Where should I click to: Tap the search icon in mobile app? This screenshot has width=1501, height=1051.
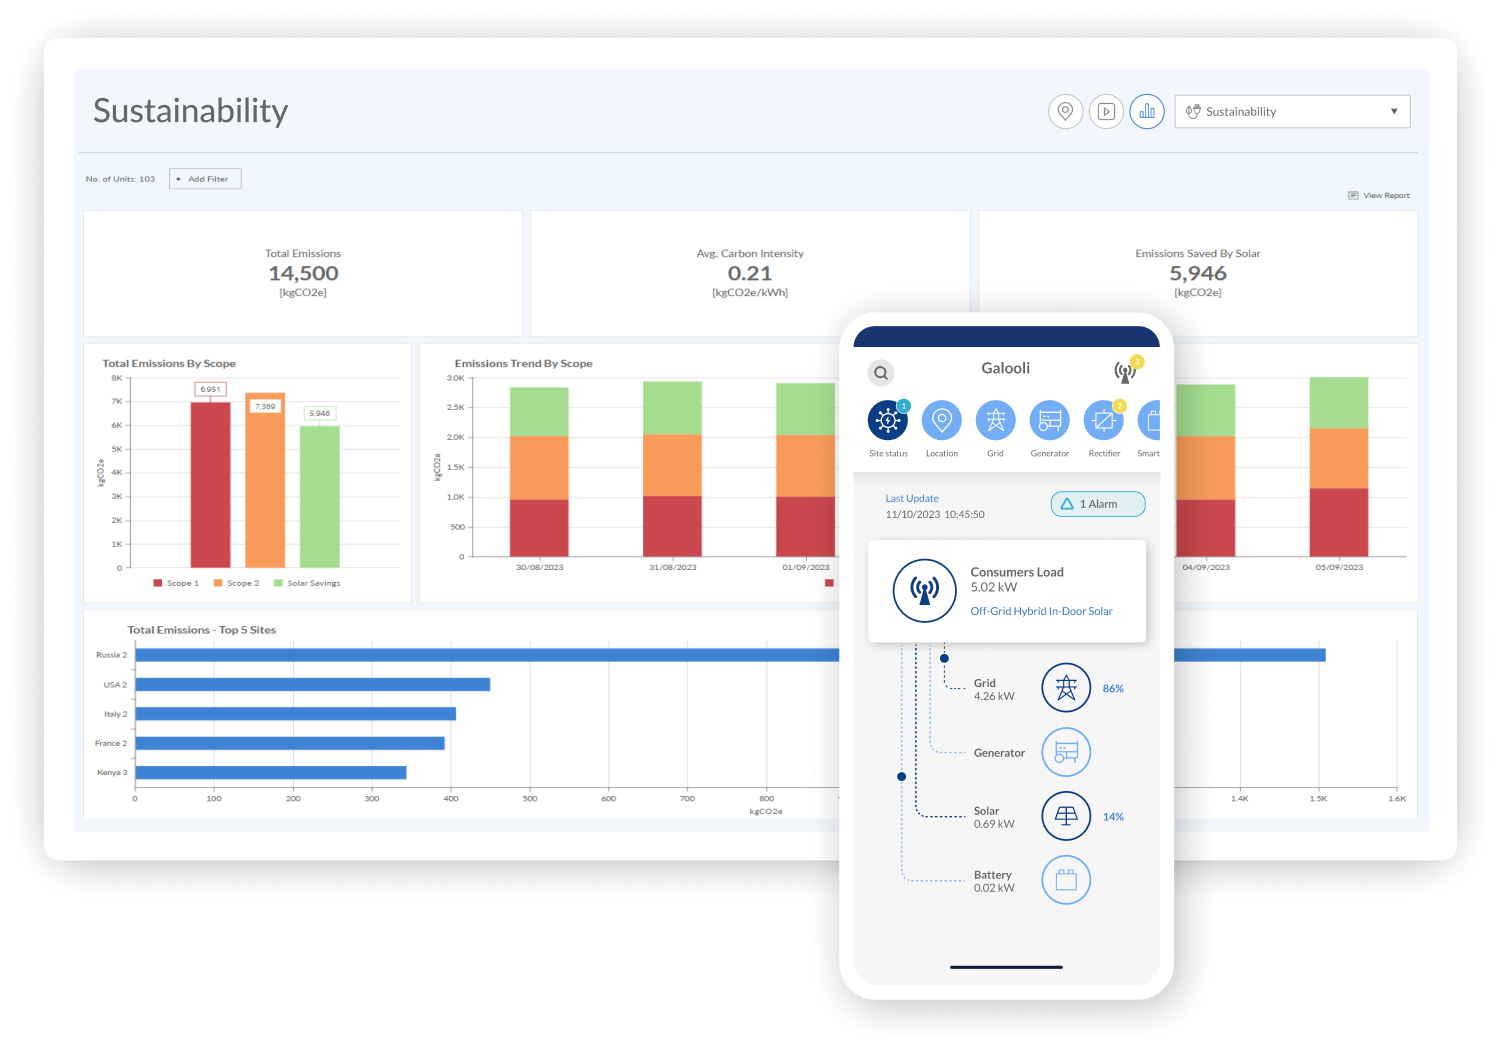[x=881, y=373]
